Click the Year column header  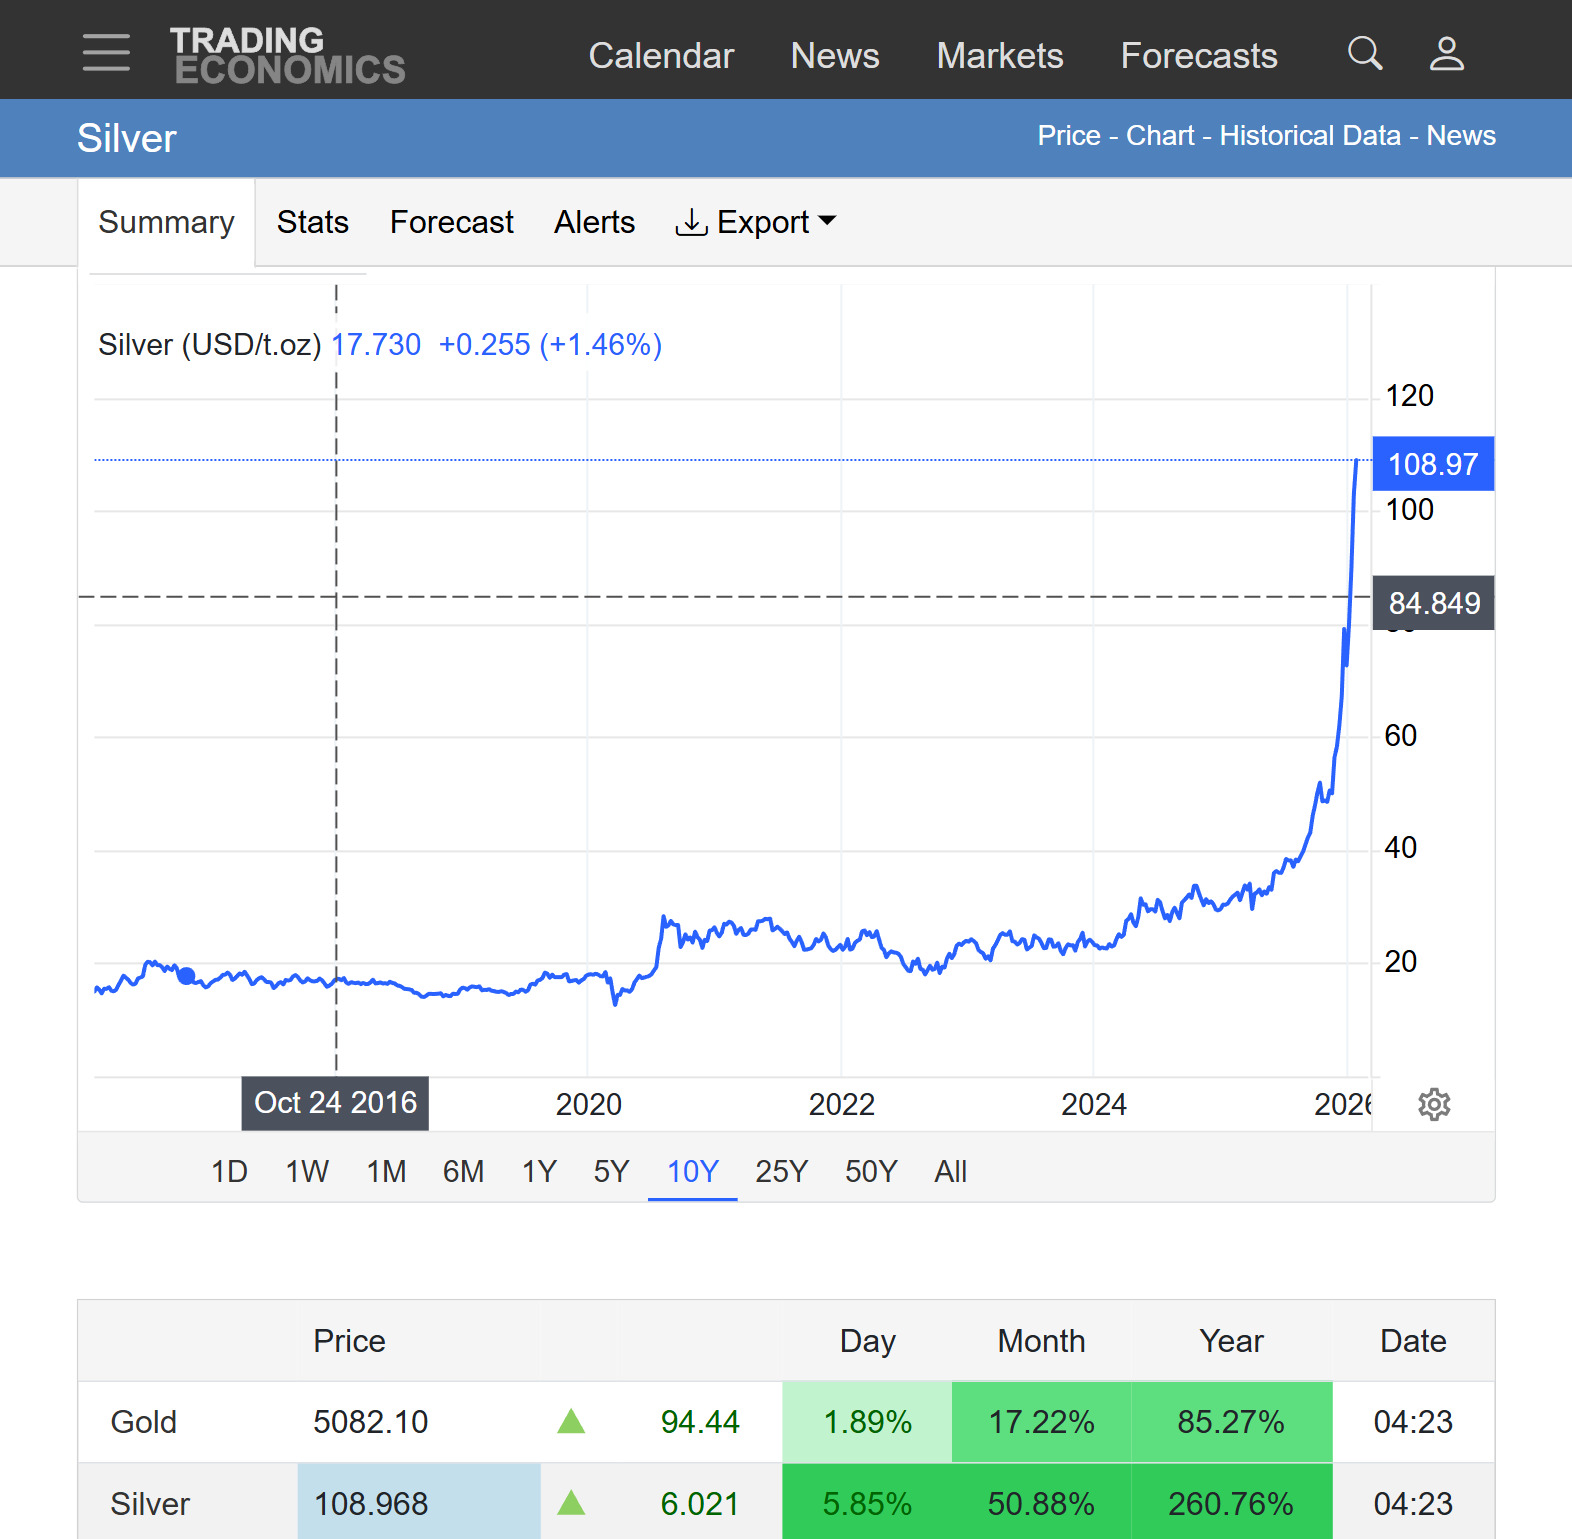click(1231, 1340)
